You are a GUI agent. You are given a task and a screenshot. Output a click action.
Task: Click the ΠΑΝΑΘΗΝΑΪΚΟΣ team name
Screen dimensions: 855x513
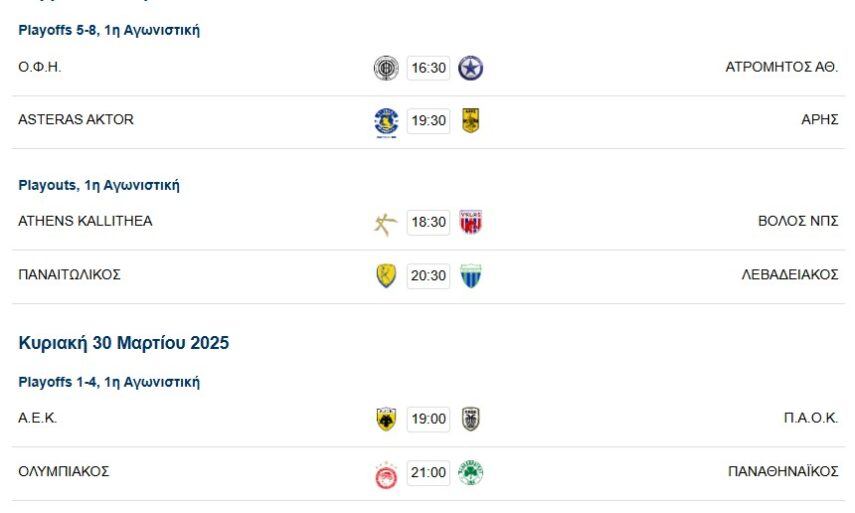pyautogui.click(x=783, y=472)
